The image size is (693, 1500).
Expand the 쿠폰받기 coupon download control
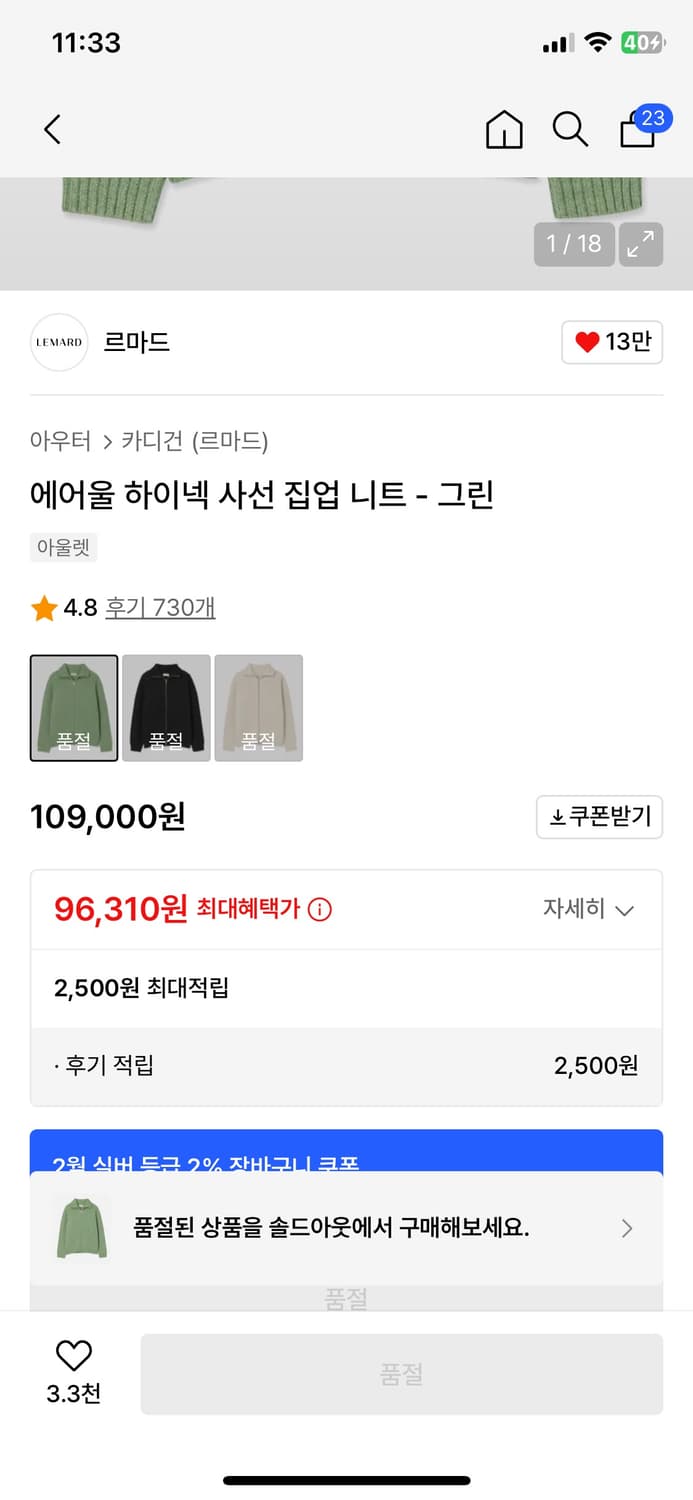click(x=599, y=817)
